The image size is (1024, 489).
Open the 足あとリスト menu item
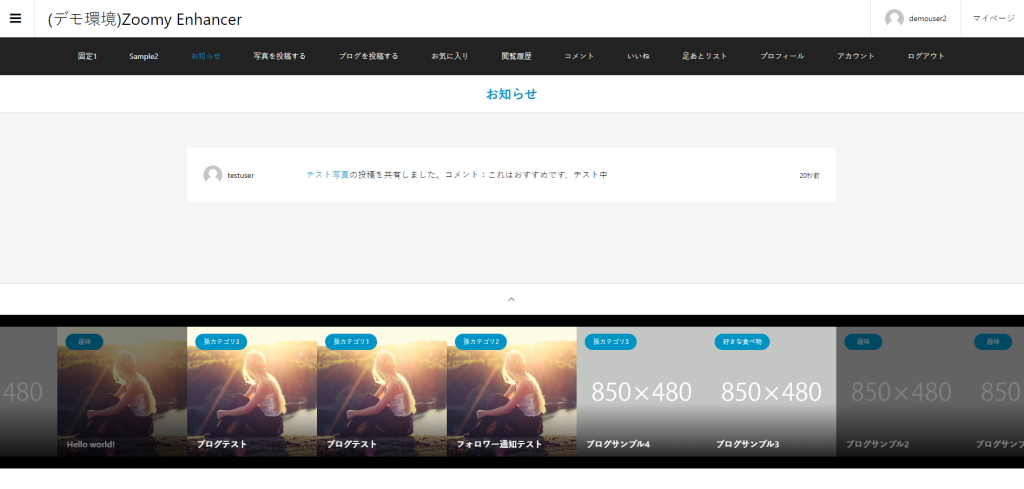[704, 56]
